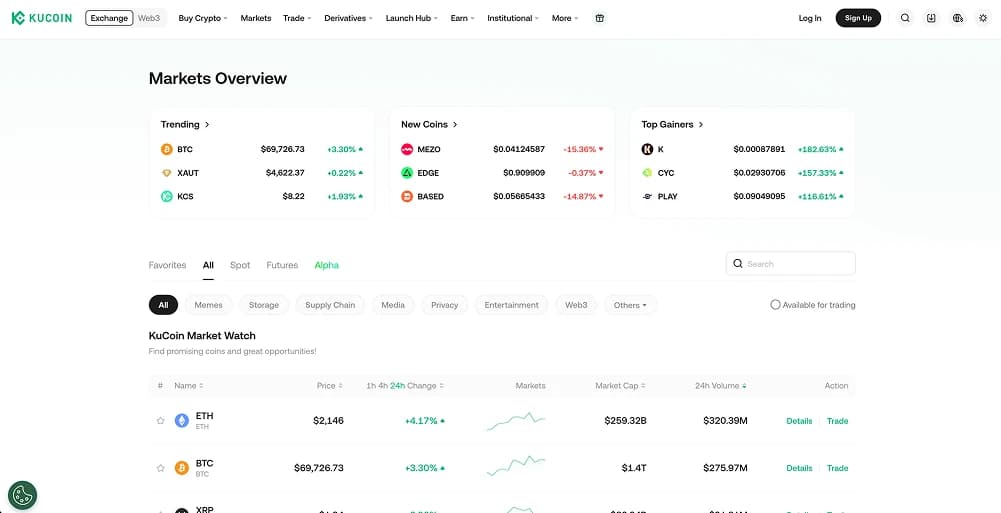Click the XAUT coin icon in Trending
1001x513 pixels.
click(x=167, y=173)
